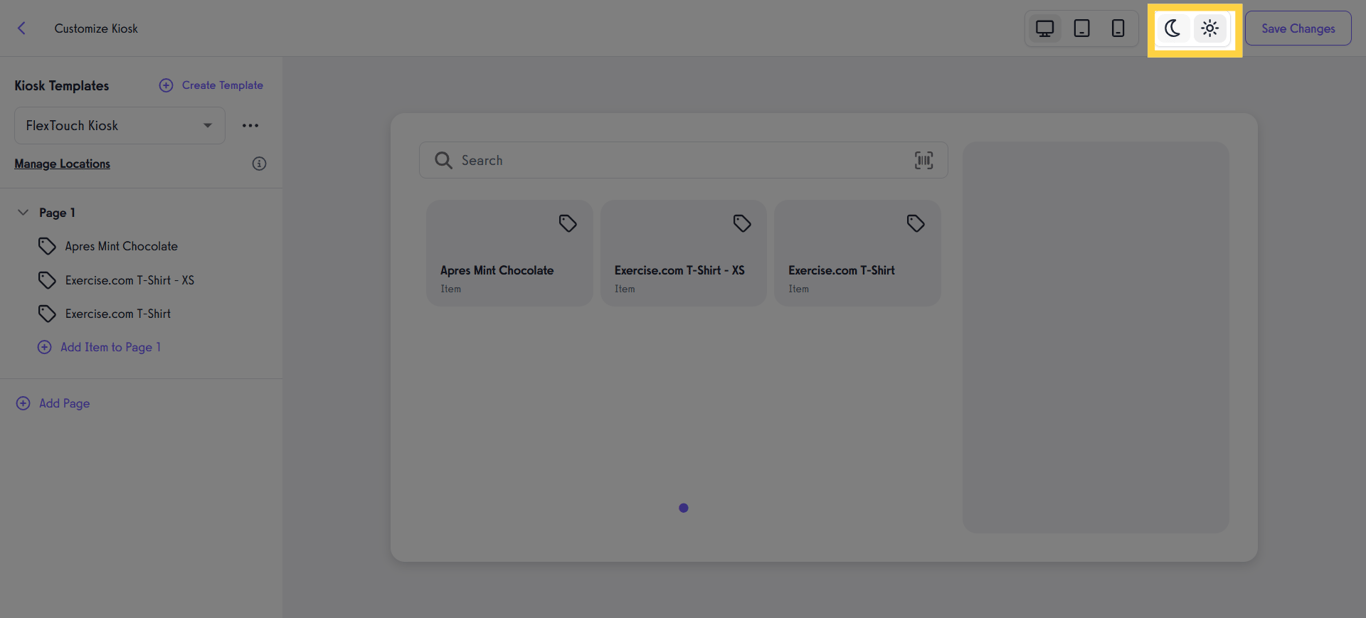Enable light mode with the sun toggle
The width and height of the screenshot is (1366, 618).
(1209, 28)
